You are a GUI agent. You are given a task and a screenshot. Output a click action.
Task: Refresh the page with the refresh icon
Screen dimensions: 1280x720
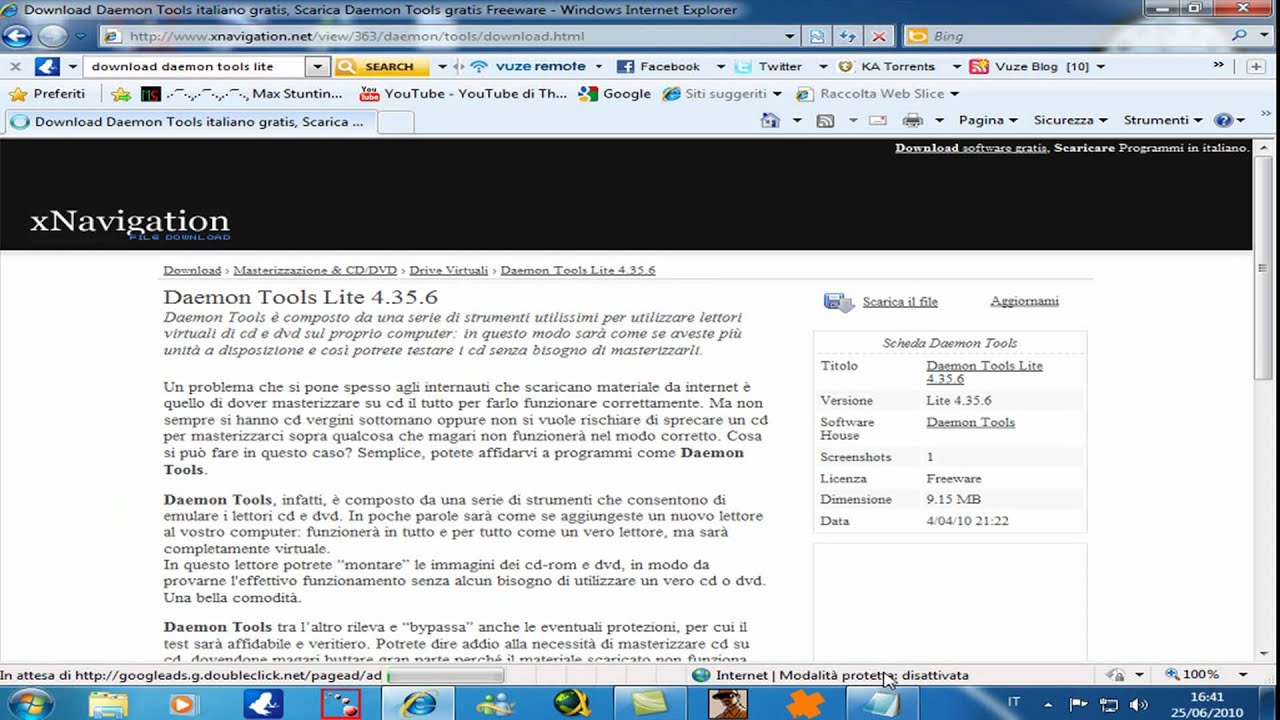pos(848,36)
